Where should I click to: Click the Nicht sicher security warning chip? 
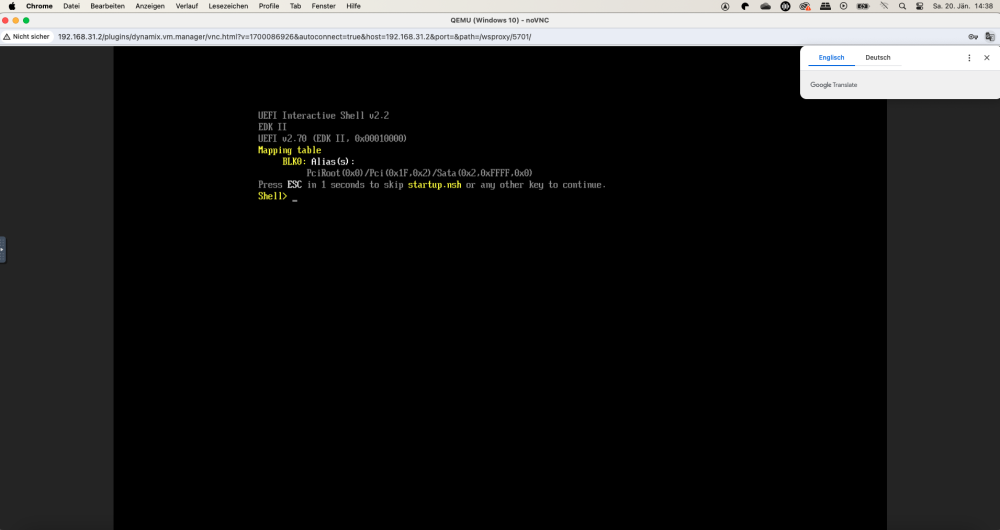pyautogui.click(x=26, y=36)
